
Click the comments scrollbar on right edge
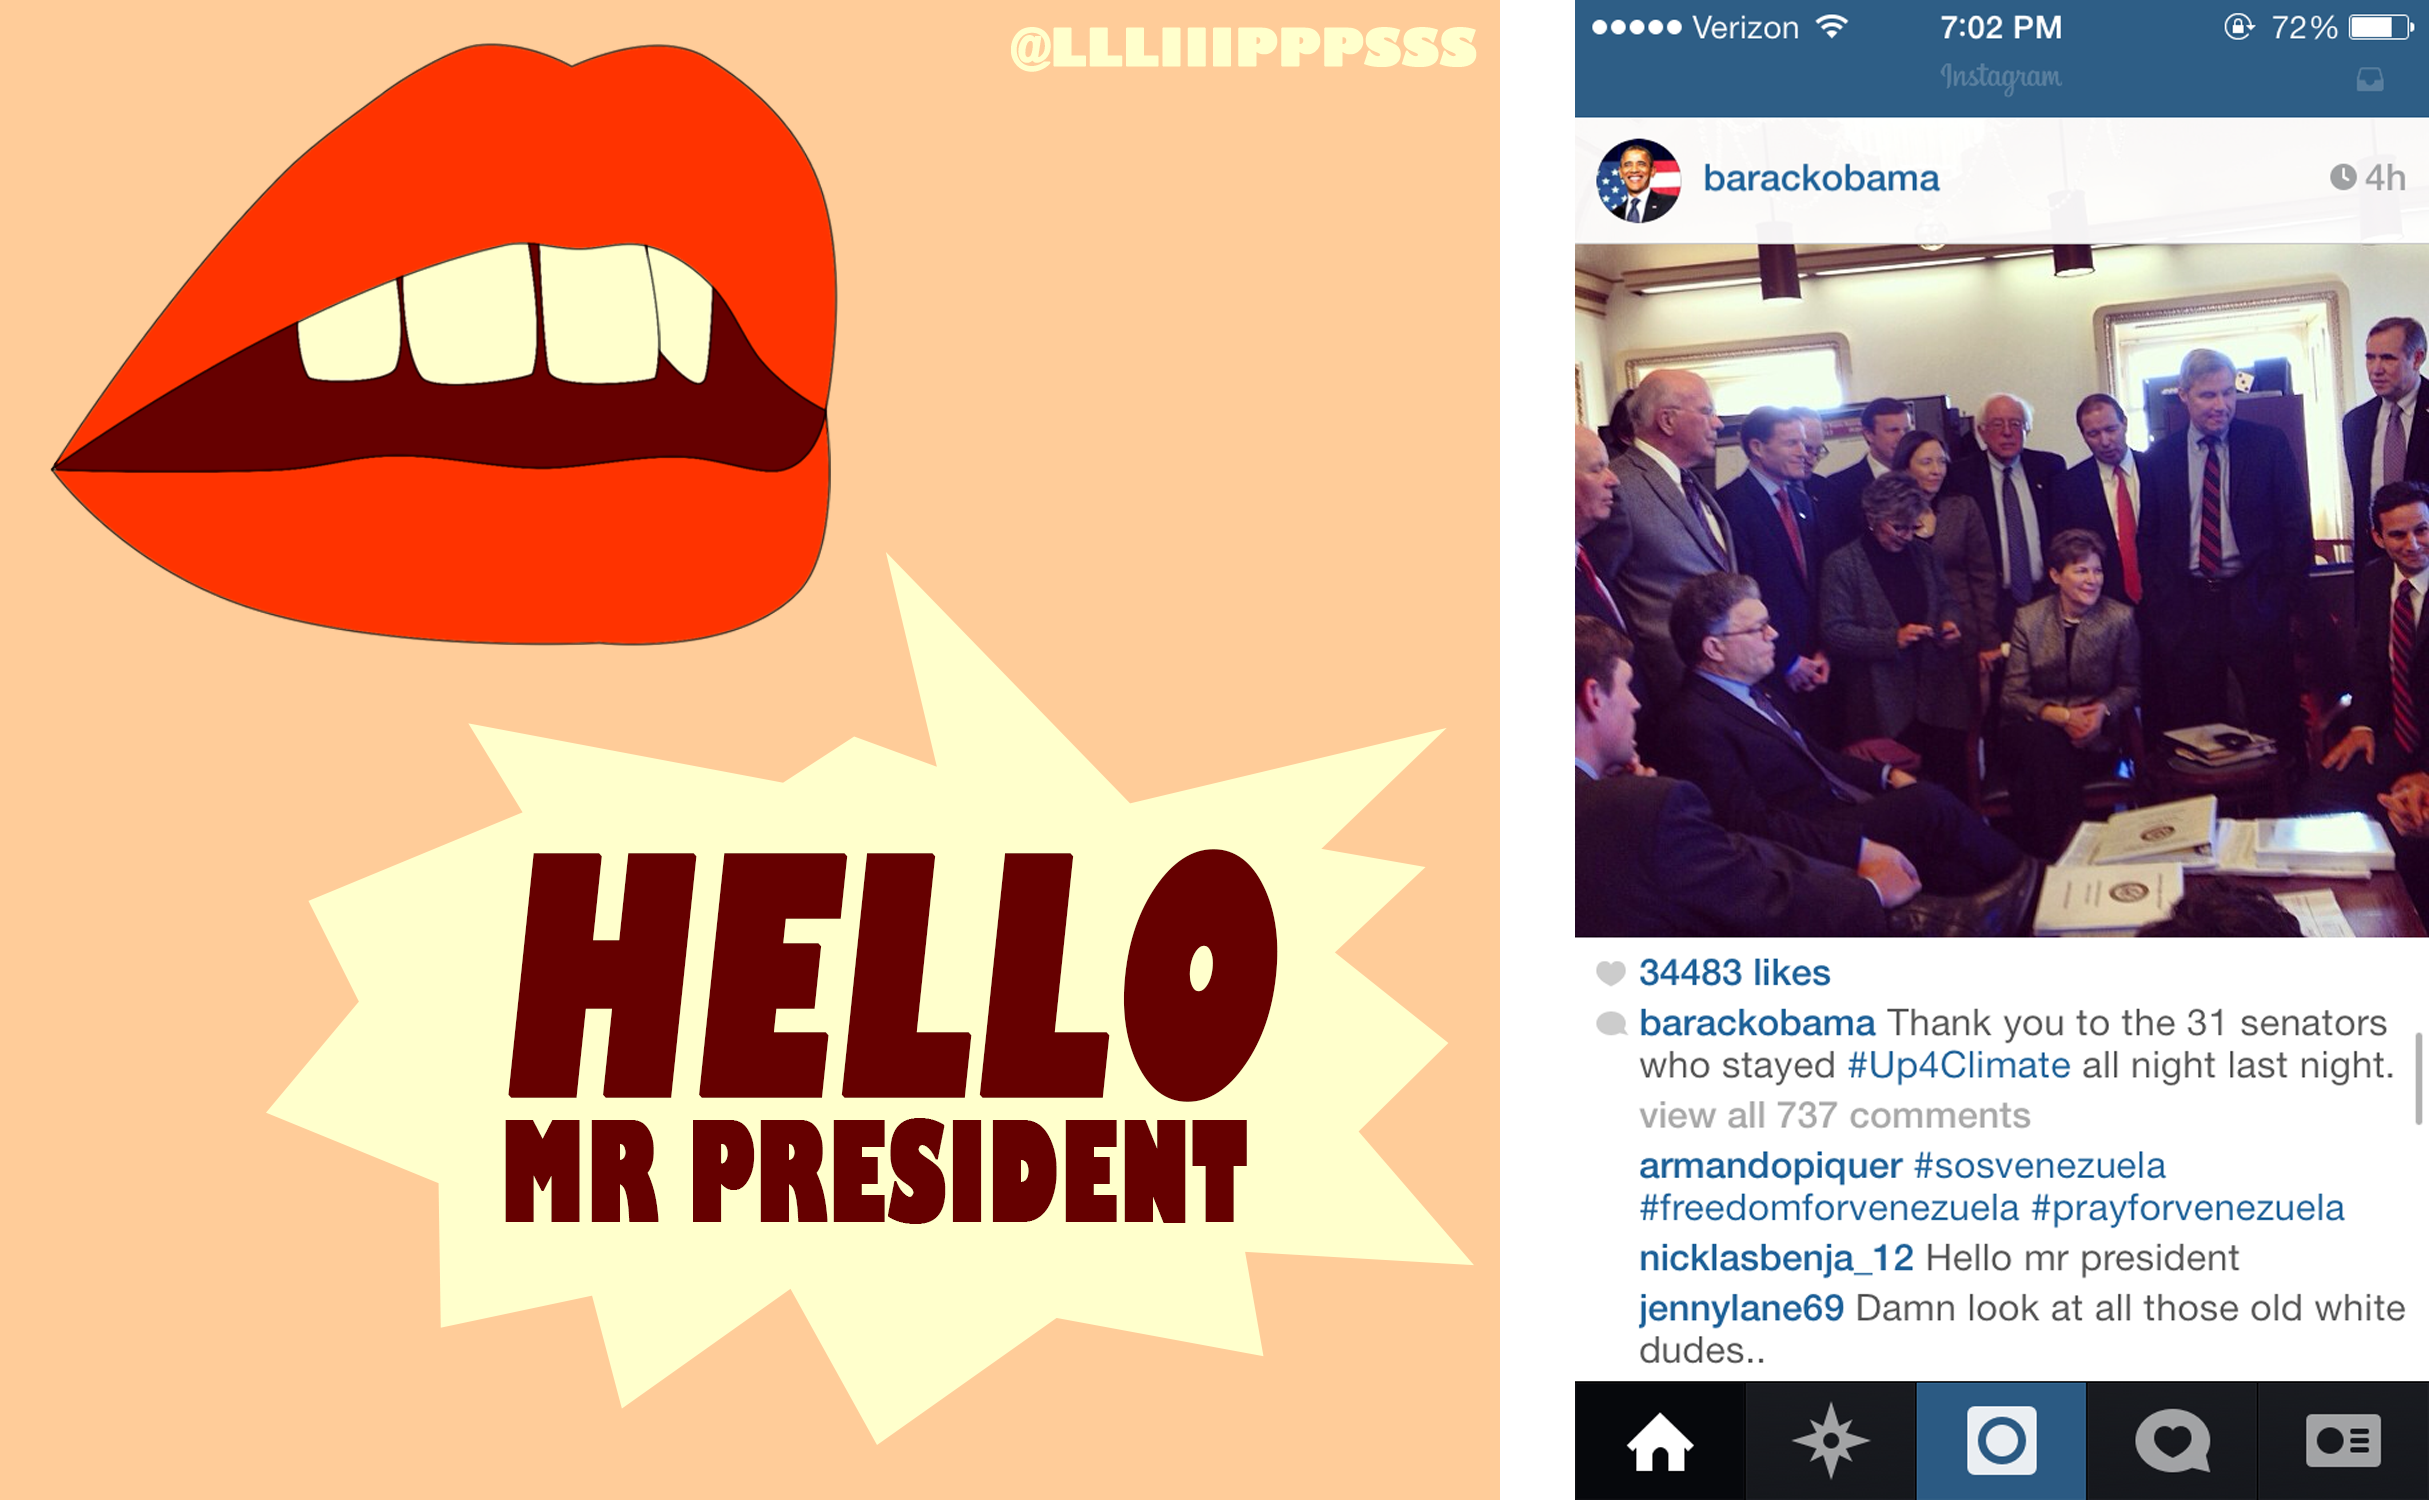(2420, 1079)
